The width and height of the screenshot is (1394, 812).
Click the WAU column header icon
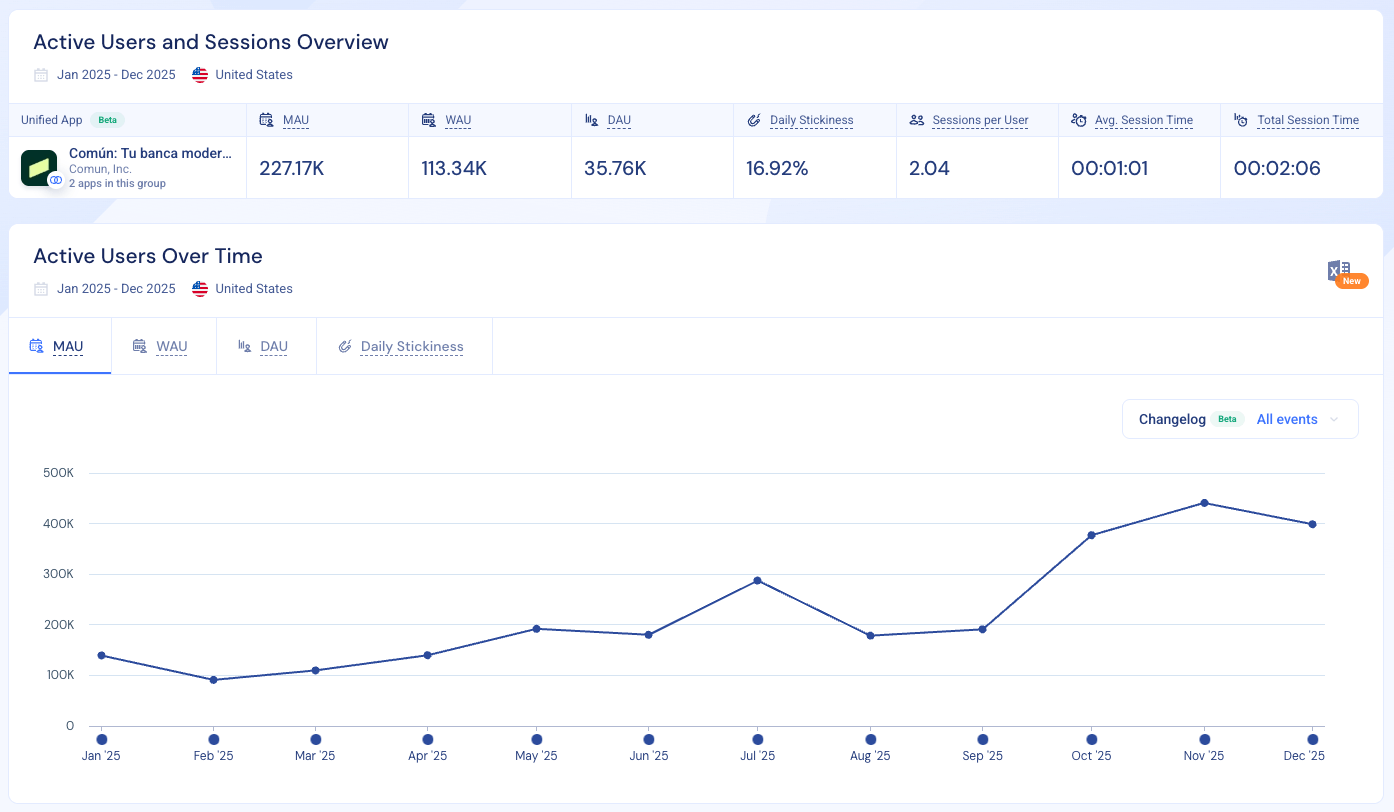tap(428, 120)
